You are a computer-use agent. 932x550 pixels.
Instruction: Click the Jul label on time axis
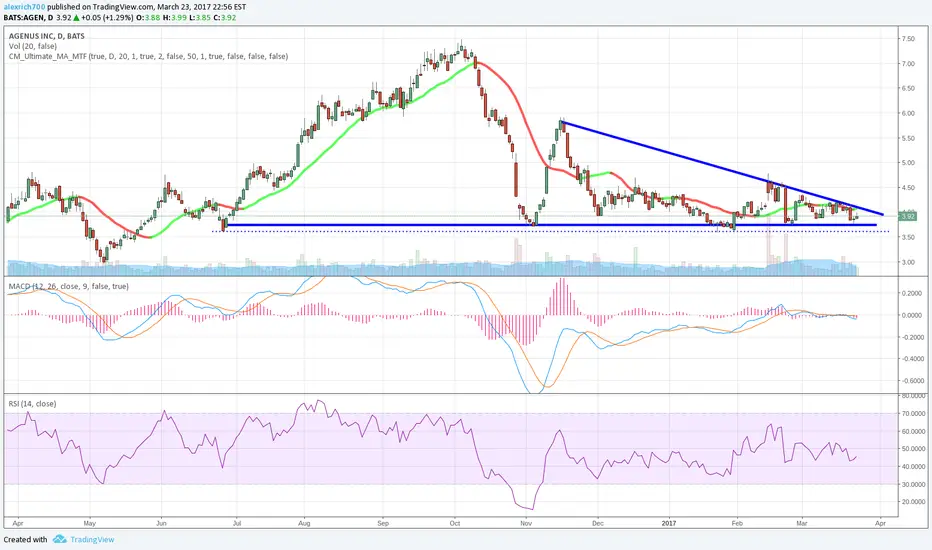[x=237, y=523]
